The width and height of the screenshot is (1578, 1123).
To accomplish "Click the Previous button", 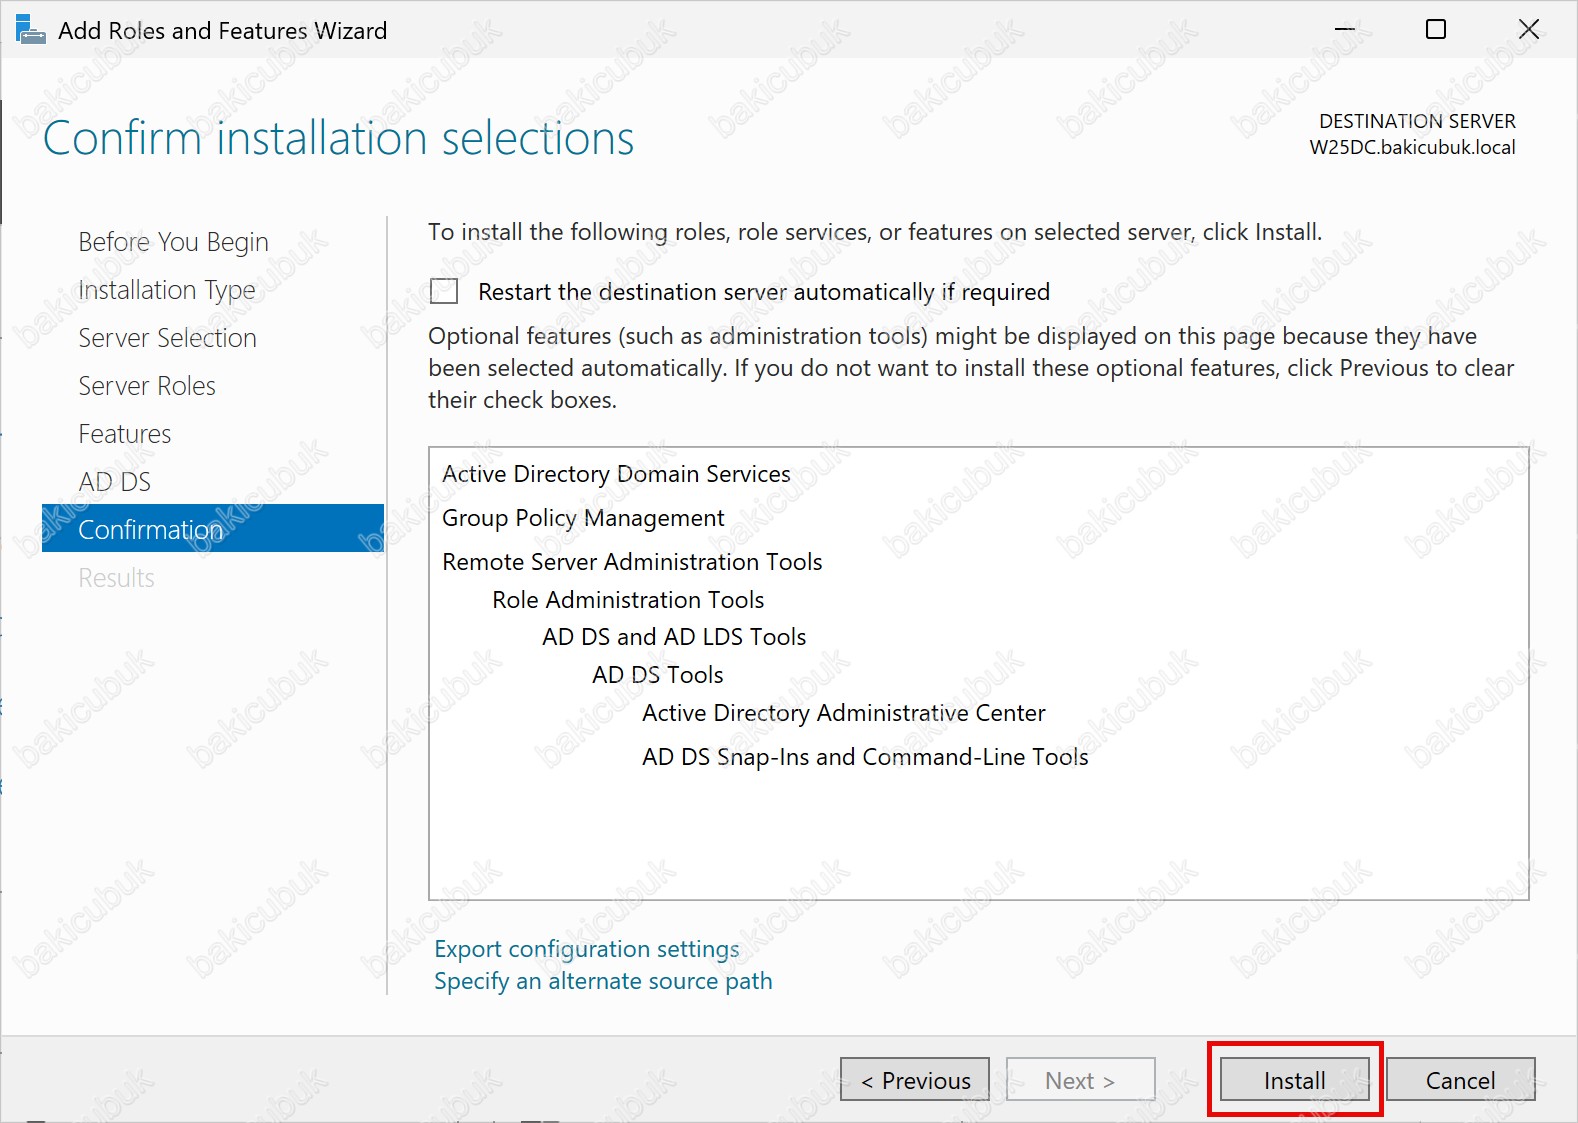I will (915, 1080).
